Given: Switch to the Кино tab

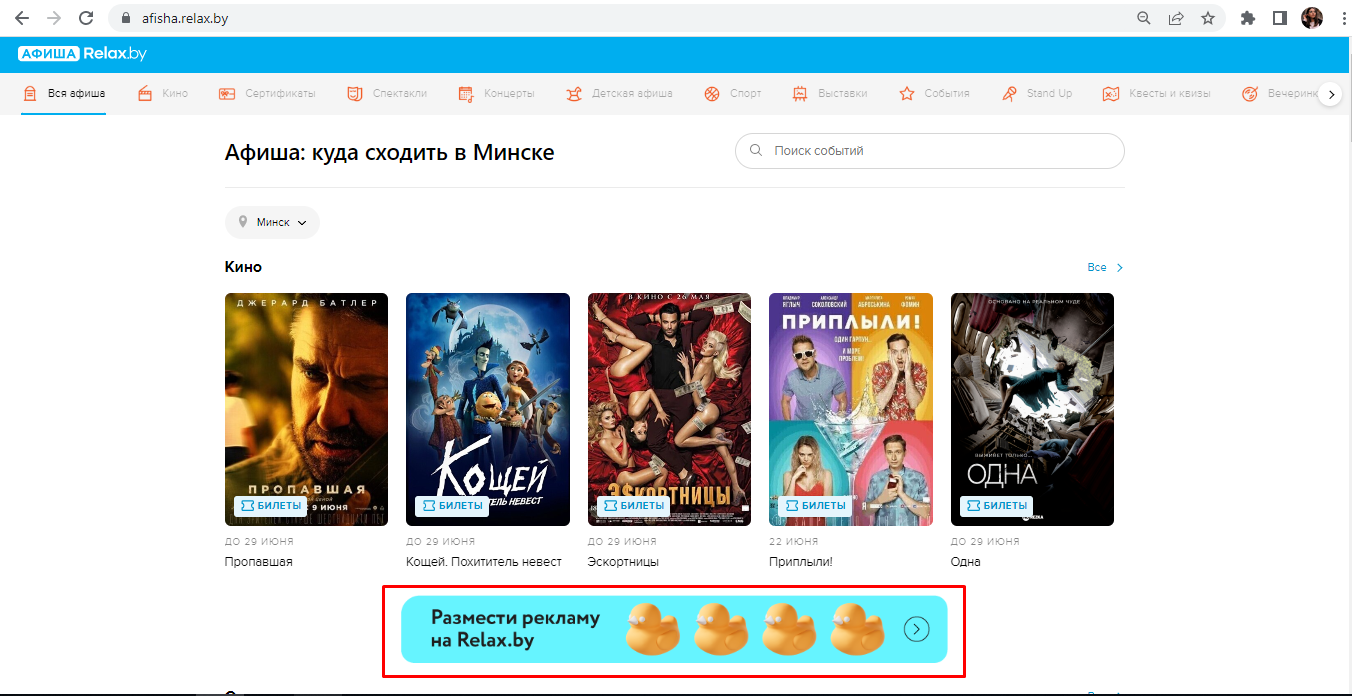Looking at the screenshot, I should (162, 93).
